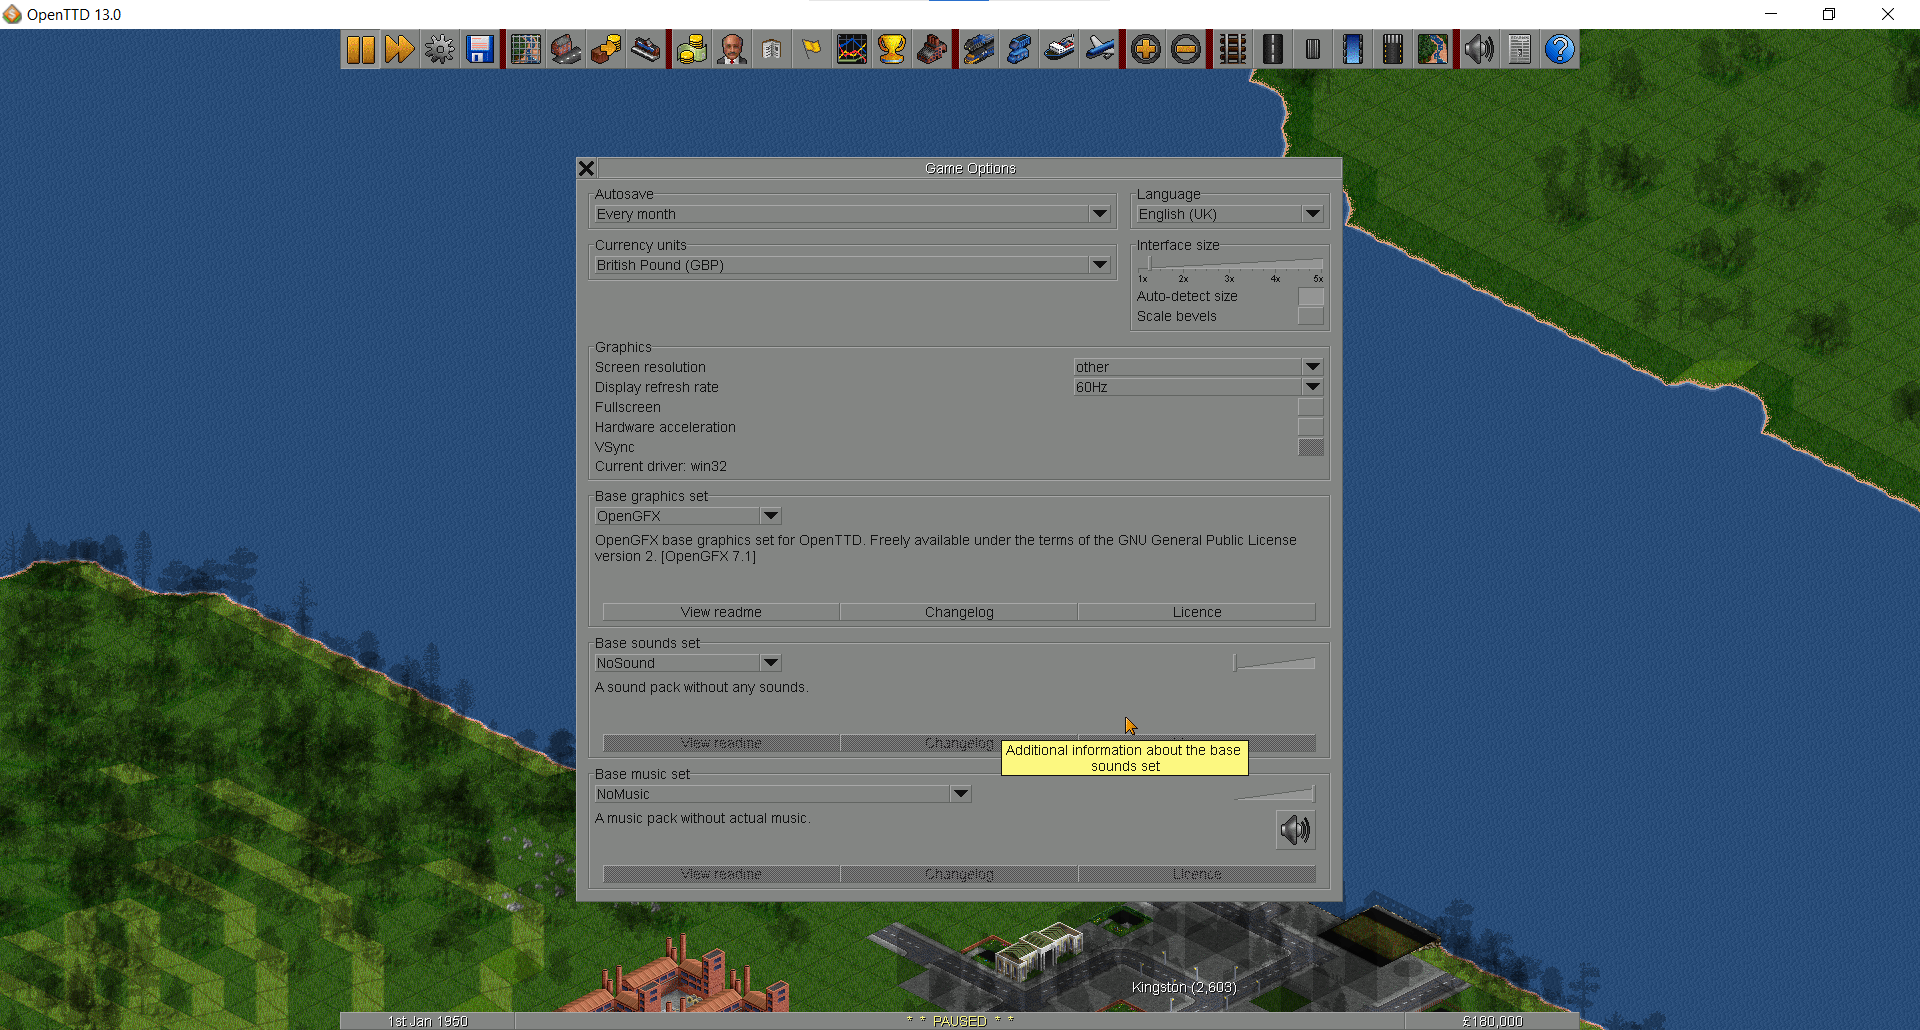The image size is (1920, 1030).
Task: Save the current game
Action: click(479, 48)
